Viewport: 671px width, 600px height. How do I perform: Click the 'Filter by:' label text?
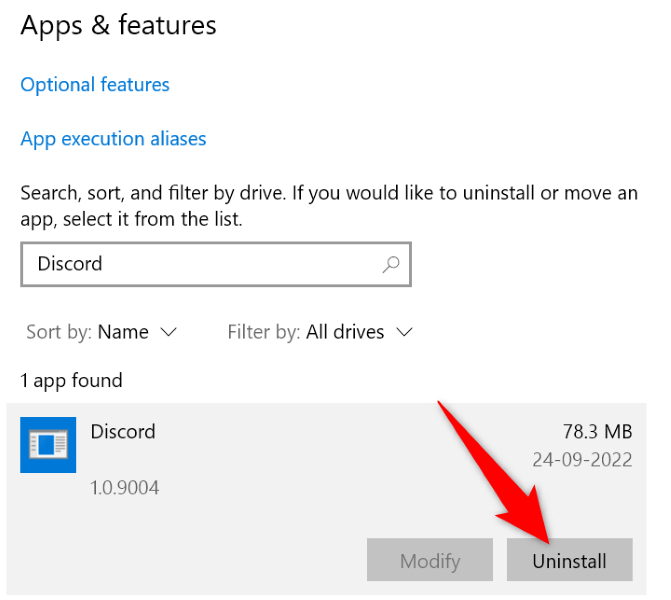coord(262,331)
